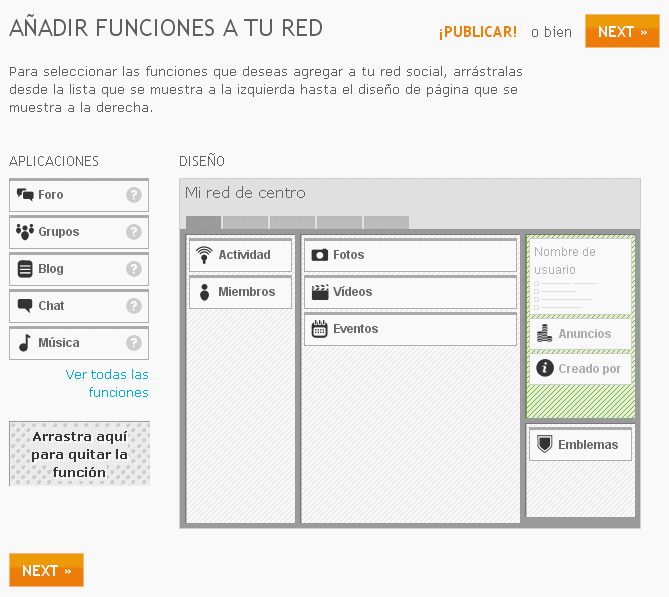Open Ver todas las funciones link
This screenshot has height=597, width=669.
(107, 383)
